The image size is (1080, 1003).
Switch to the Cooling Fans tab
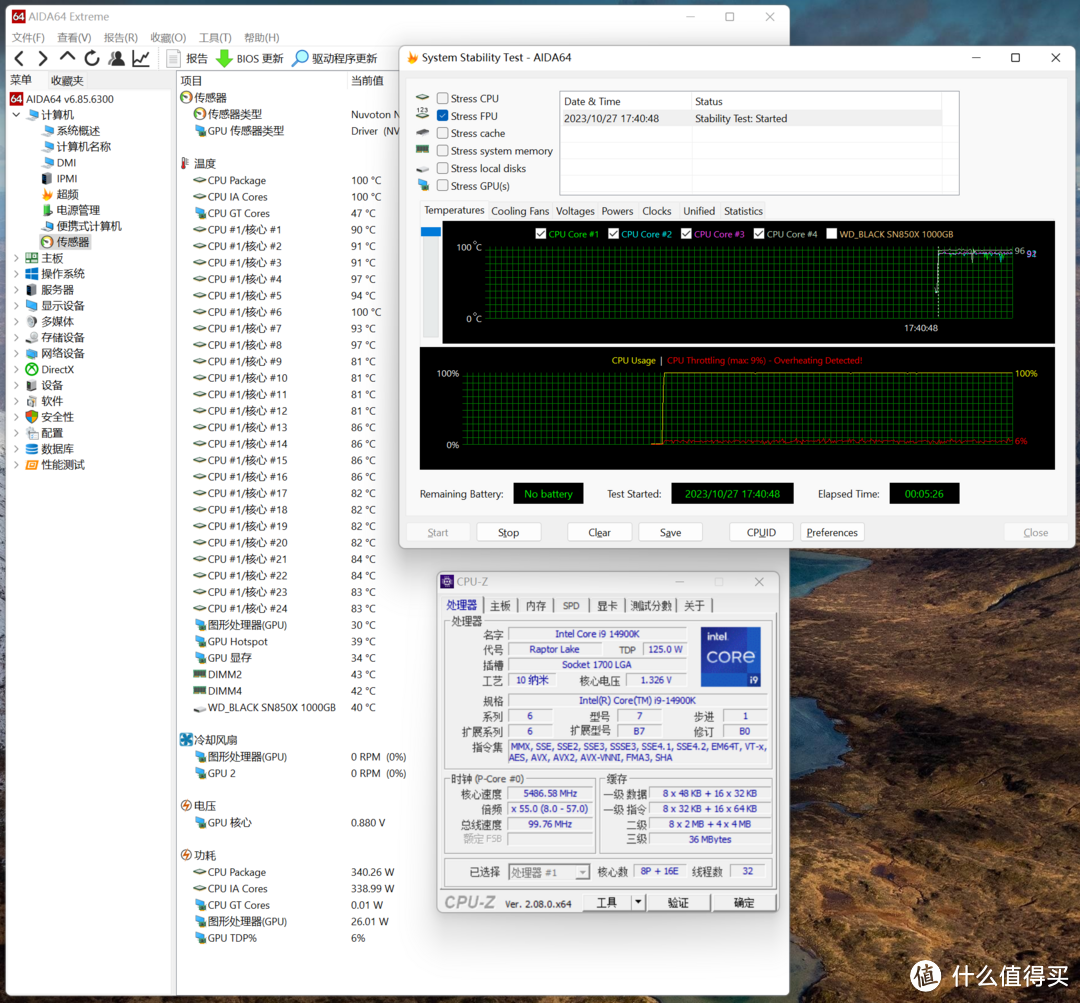520,211
